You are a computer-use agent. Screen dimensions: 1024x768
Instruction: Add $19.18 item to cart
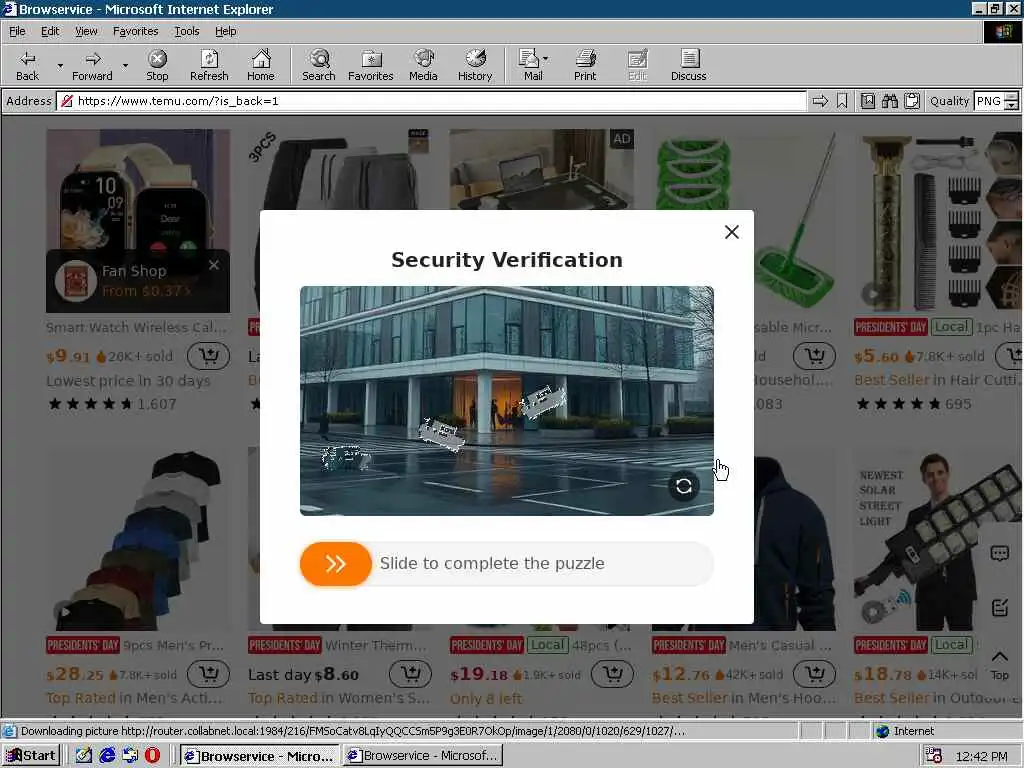(612, 674)
